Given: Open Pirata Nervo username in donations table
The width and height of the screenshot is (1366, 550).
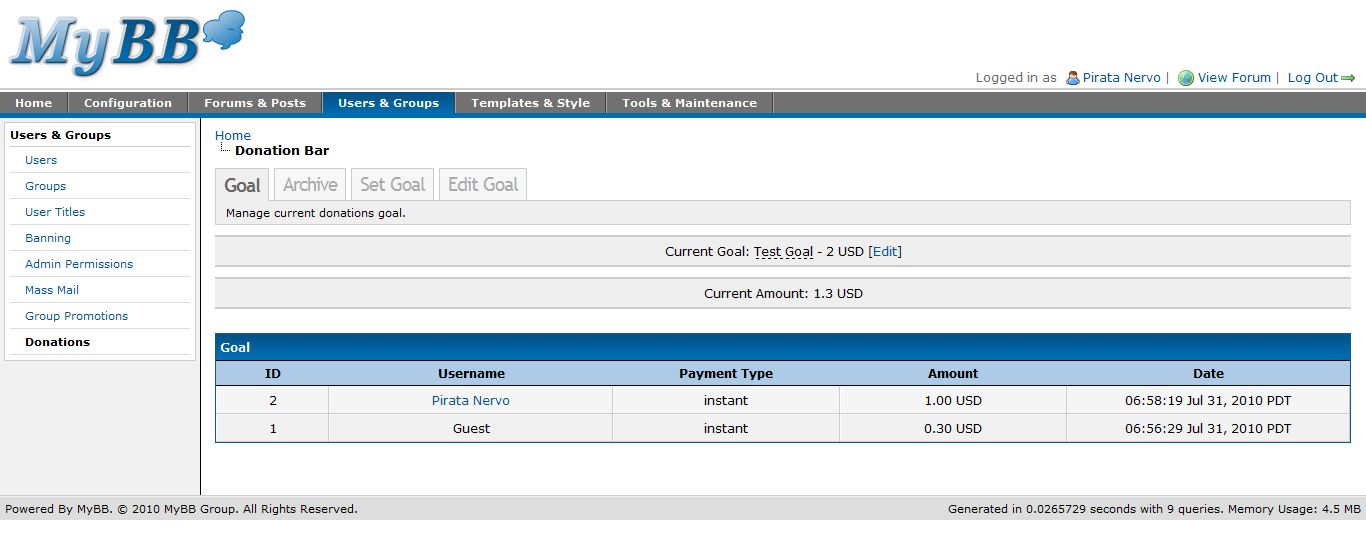Looking at the screenshot, I should (471, 401).
